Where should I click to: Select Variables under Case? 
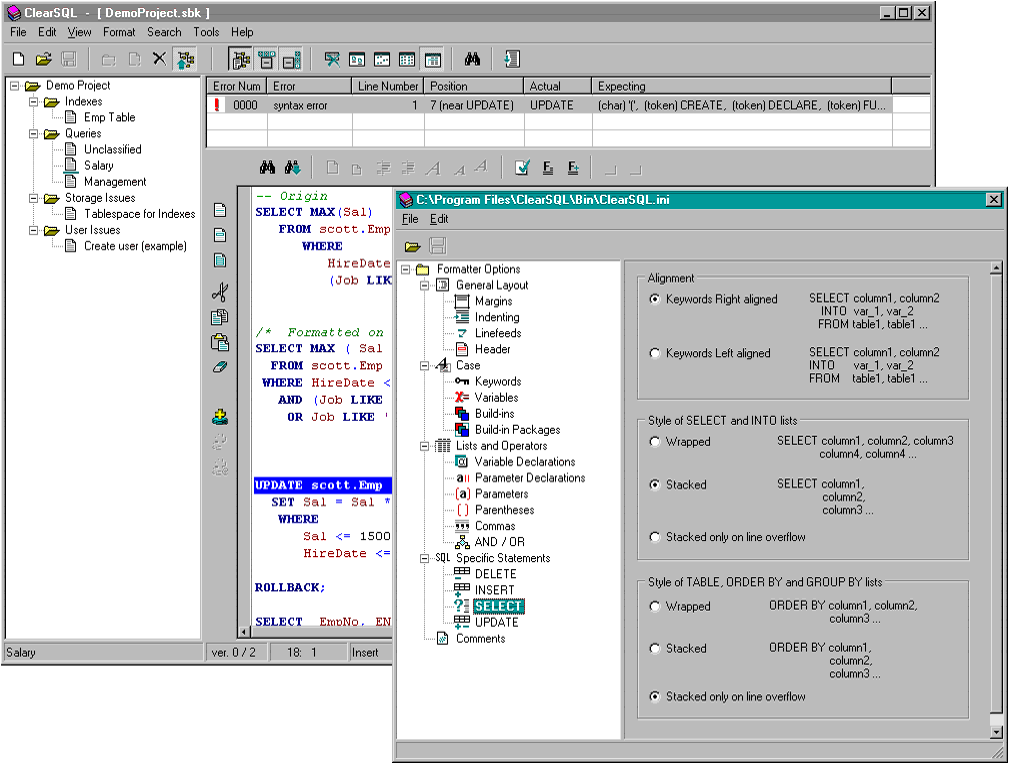coord(496,397)
